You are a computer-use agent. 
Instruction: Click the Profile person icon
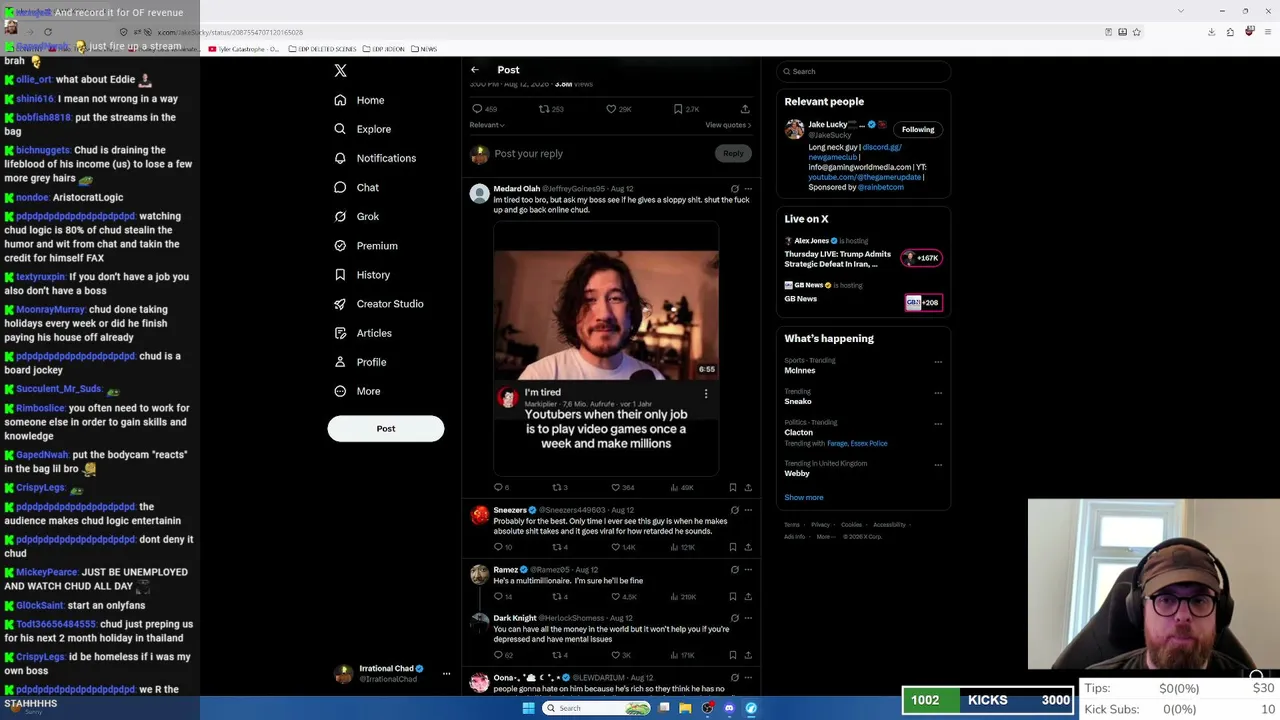tap(340, 362)
